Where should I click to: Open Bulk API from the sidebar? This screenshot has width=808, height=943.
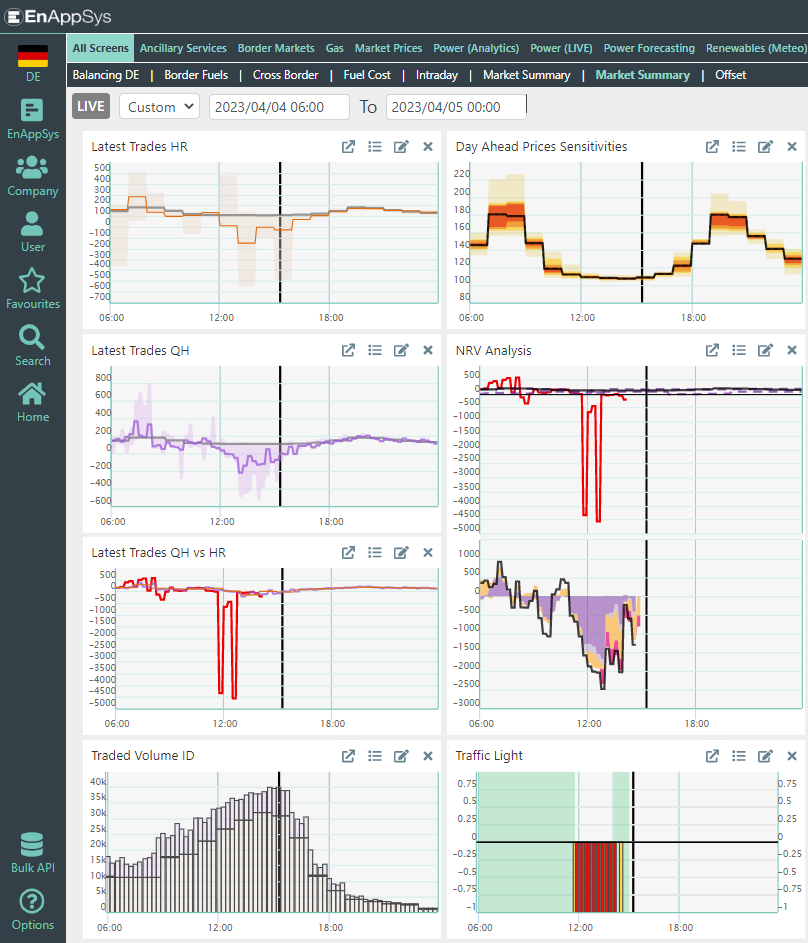pos(33,853)
